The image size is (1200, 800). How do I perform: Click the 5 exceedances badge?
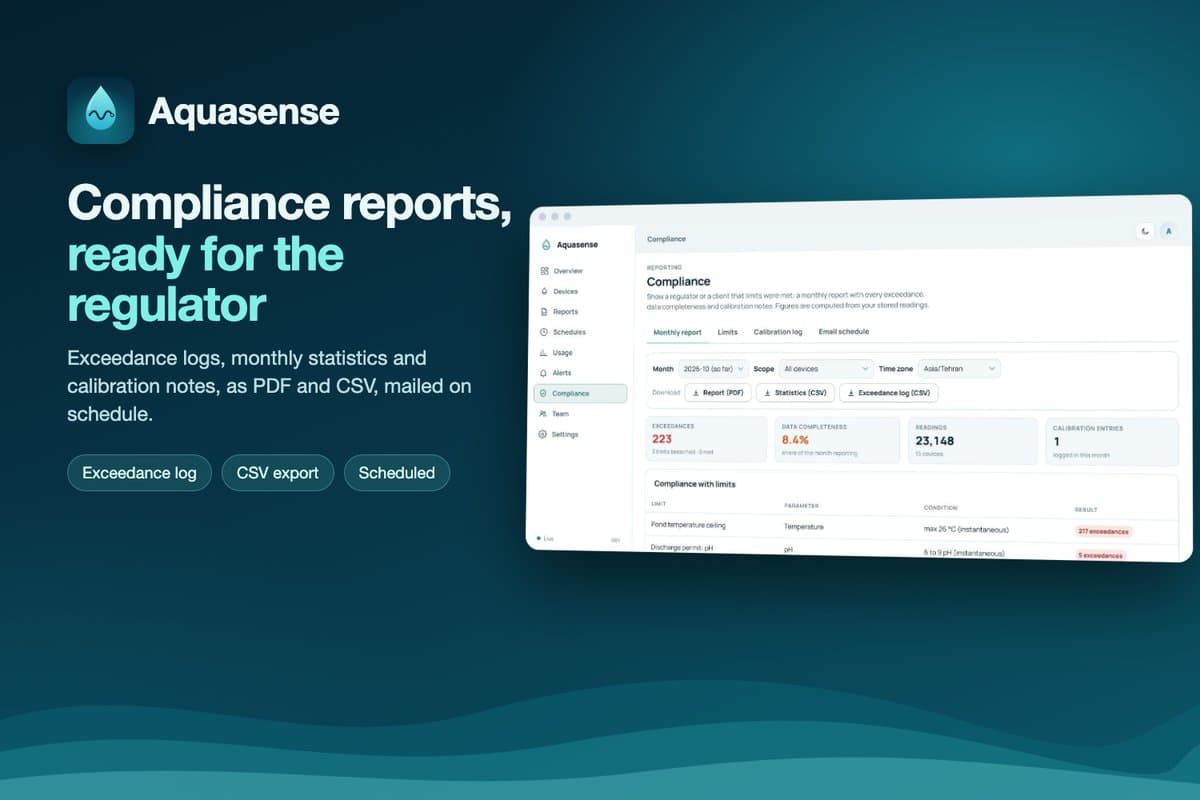tap(1100, 555)
